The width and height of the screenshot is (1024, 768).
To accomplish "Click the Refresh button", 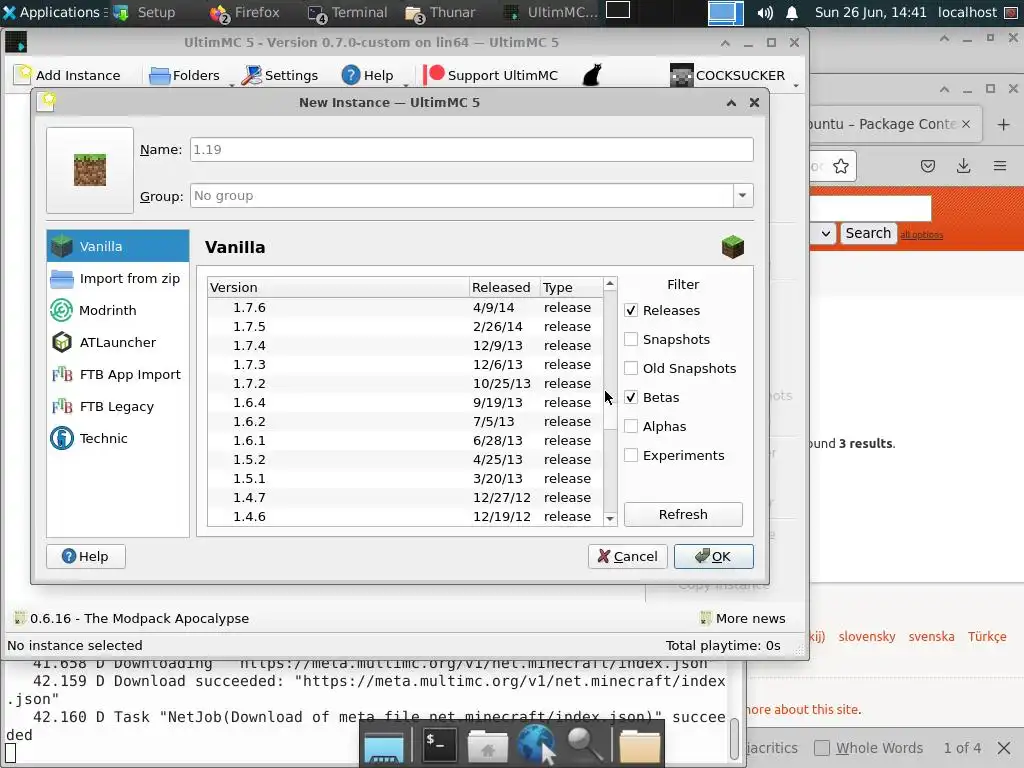I will pyautogui.click(x=683, y=514).
